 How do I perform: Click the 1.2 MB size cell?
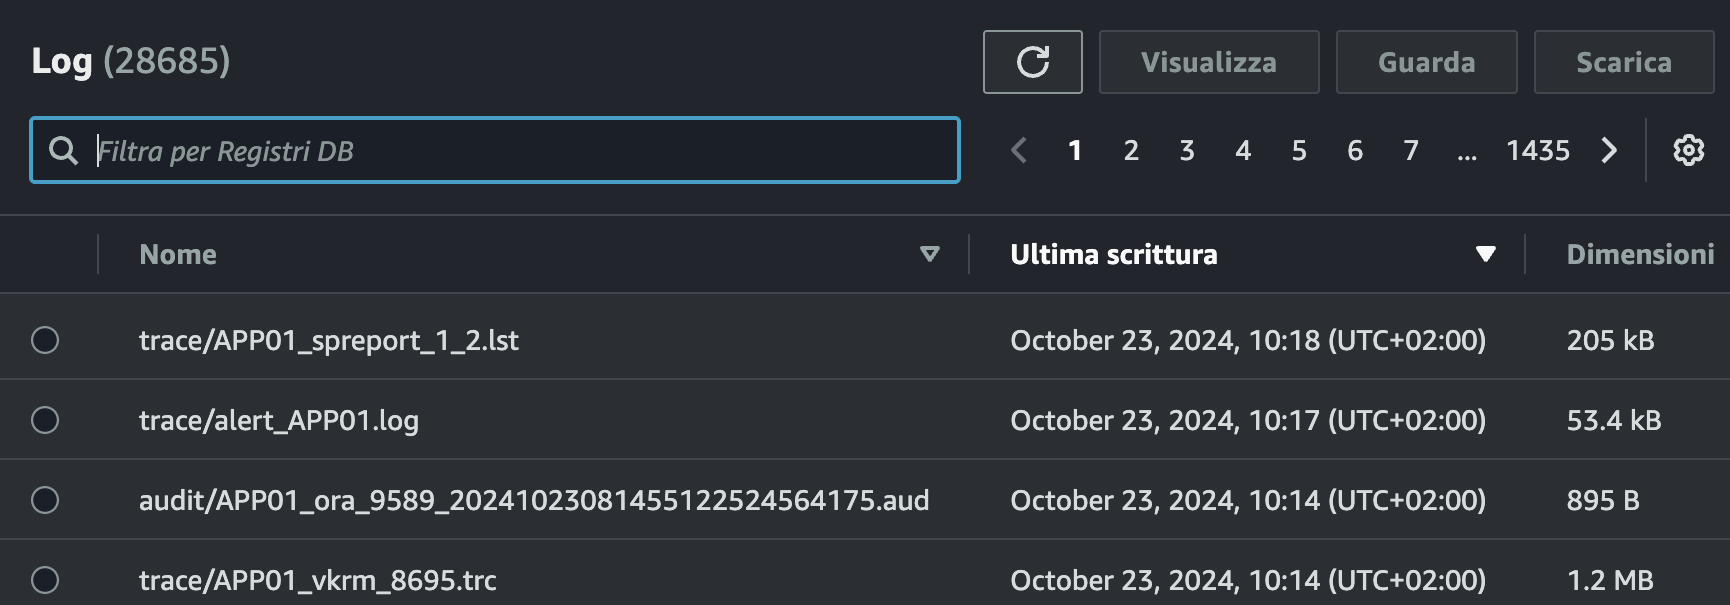tap(1610, 581)
